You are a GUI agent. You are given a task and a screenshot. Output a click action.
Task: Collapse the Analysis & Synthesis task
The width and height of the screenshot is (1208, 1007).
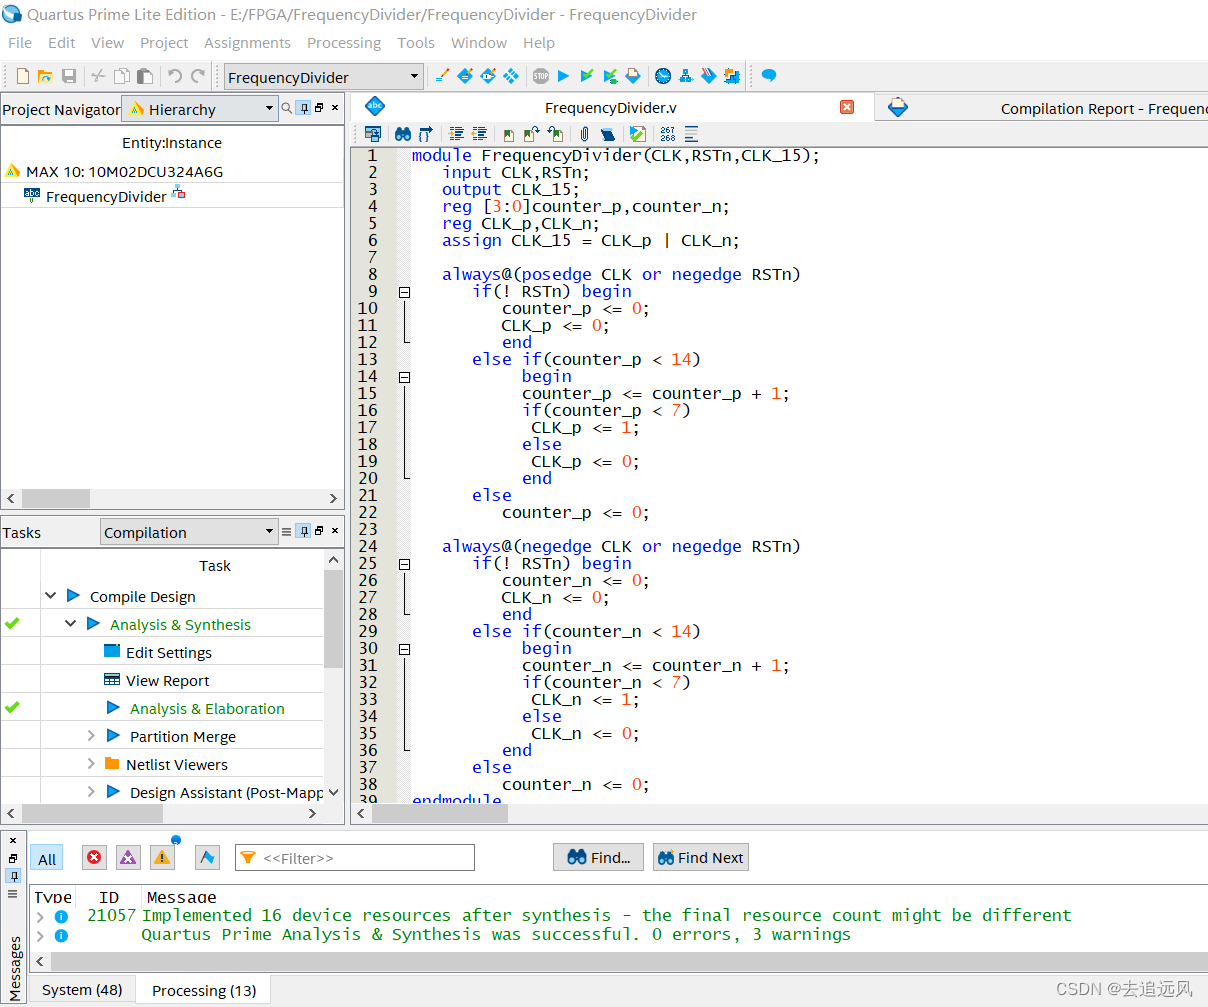(x=71, y=623)
